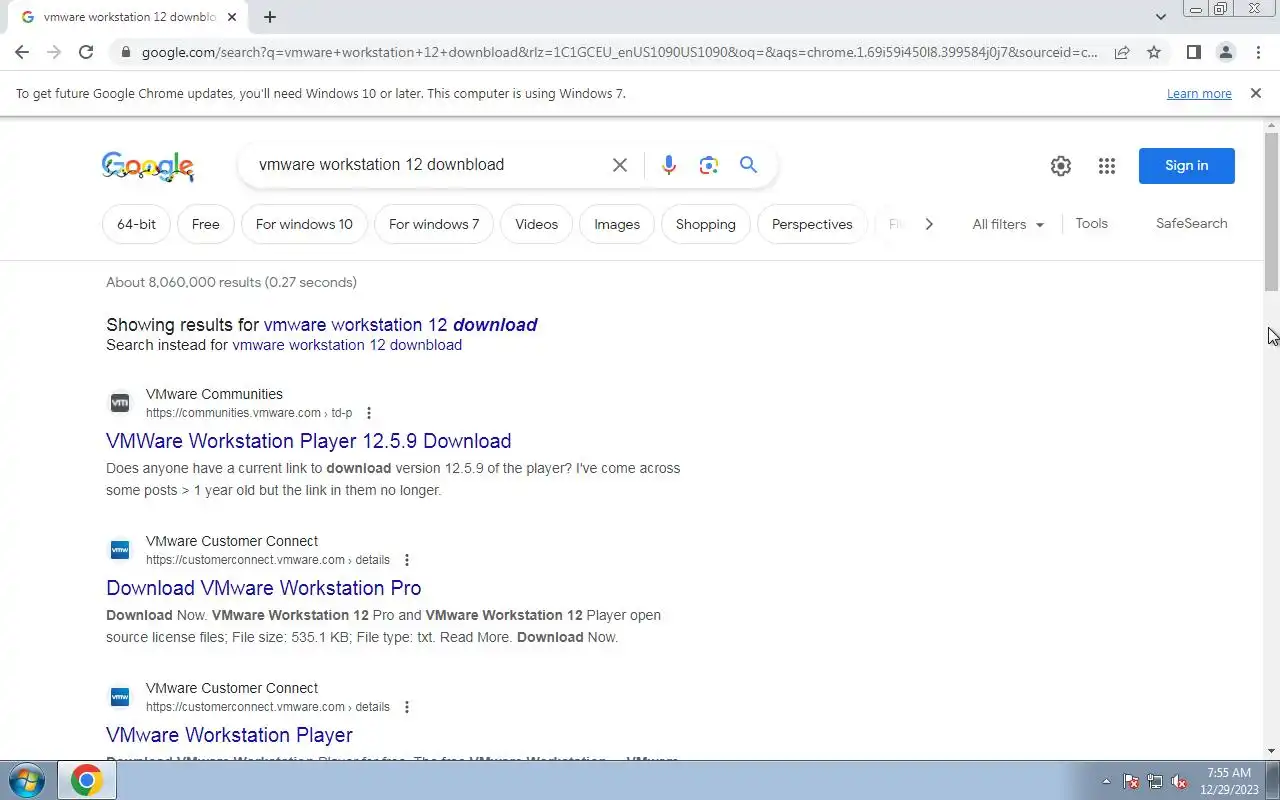Open the tab search dropdown arrow
1280x800 pixels.
point(1160,17)
